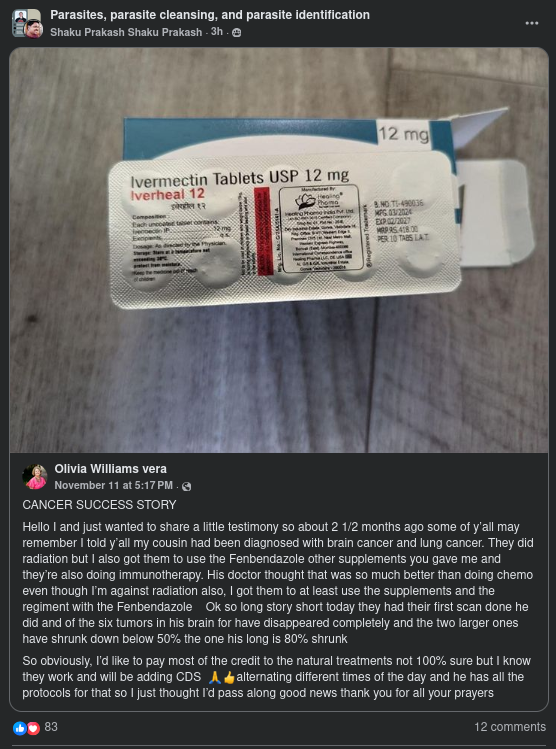The width and height of the screenshot is (556, 749).
Task: Click the group members privacy icon
Action: tap(236, 32)
